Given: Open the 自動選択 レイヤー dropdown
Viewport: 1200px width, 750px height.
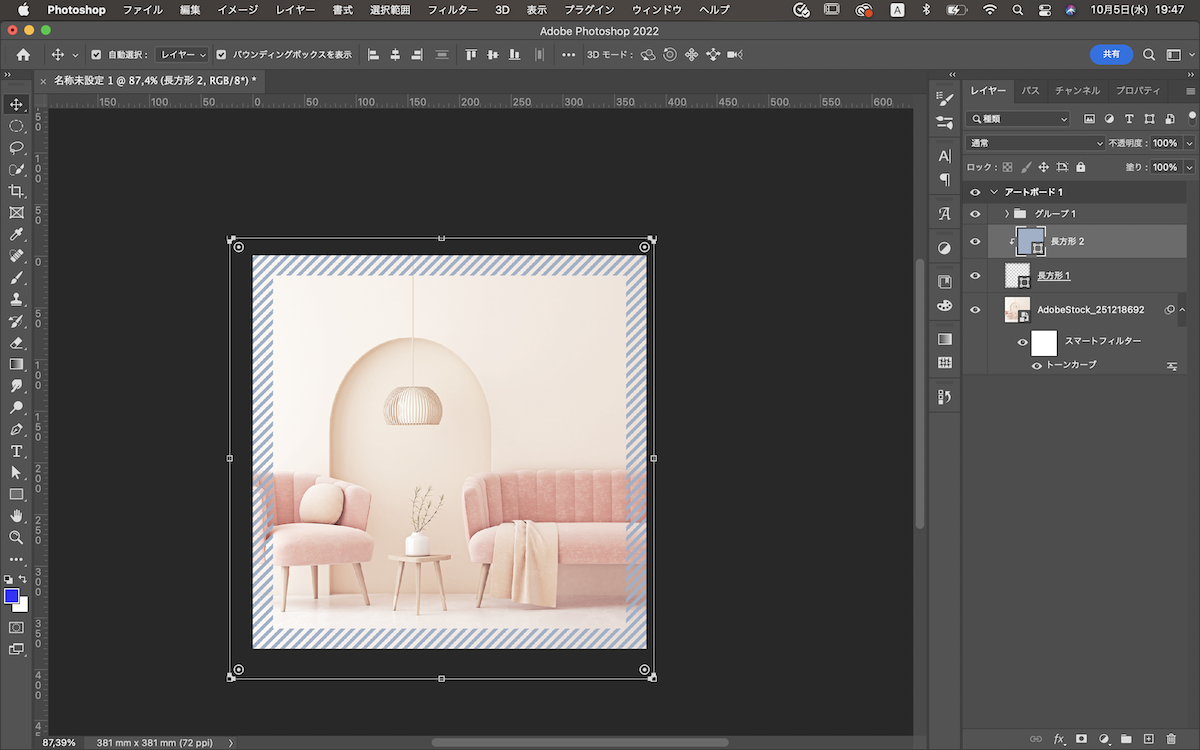Looking at the screenshot, I should (182, 55).
